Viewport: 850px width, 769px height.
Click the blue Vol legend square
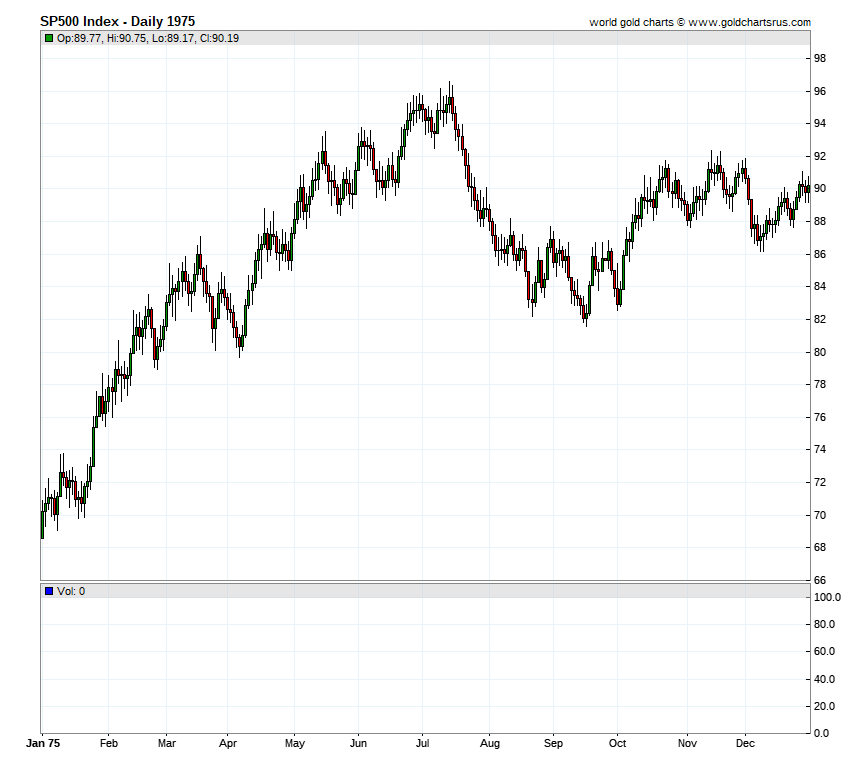pos(49,591)
